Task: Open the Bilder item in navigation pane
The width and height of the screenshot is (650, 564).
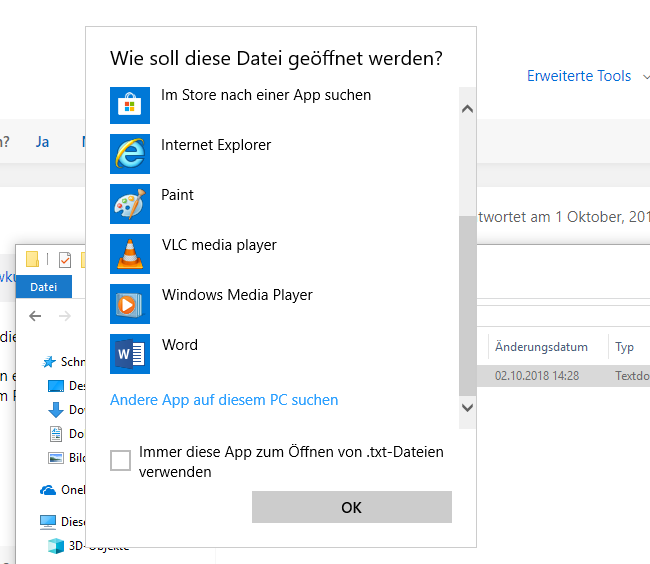Action: [x=66, y=458]
